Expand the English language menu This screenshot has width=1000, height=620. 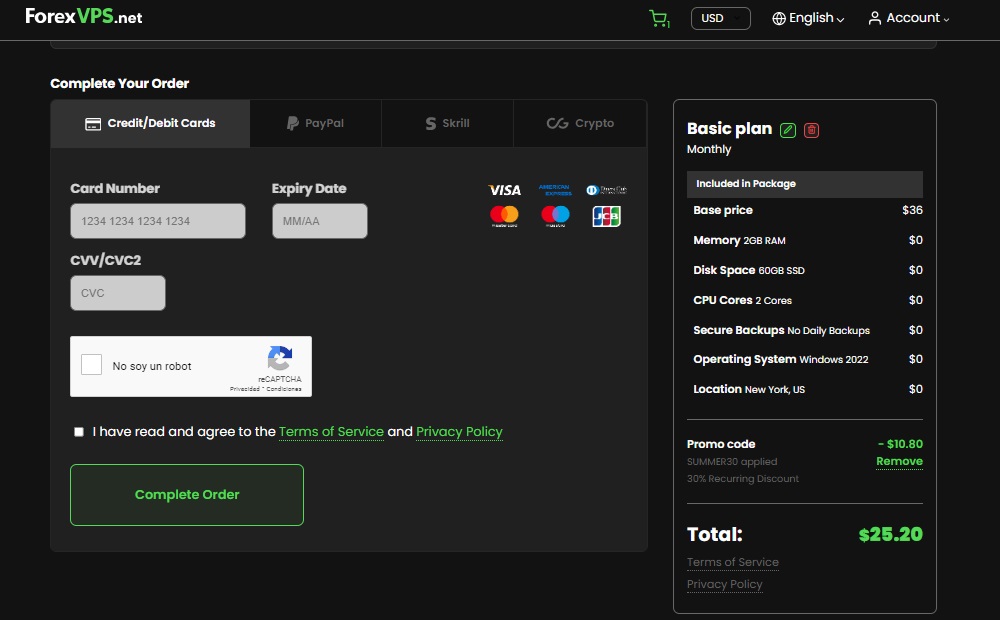(808, 18)
